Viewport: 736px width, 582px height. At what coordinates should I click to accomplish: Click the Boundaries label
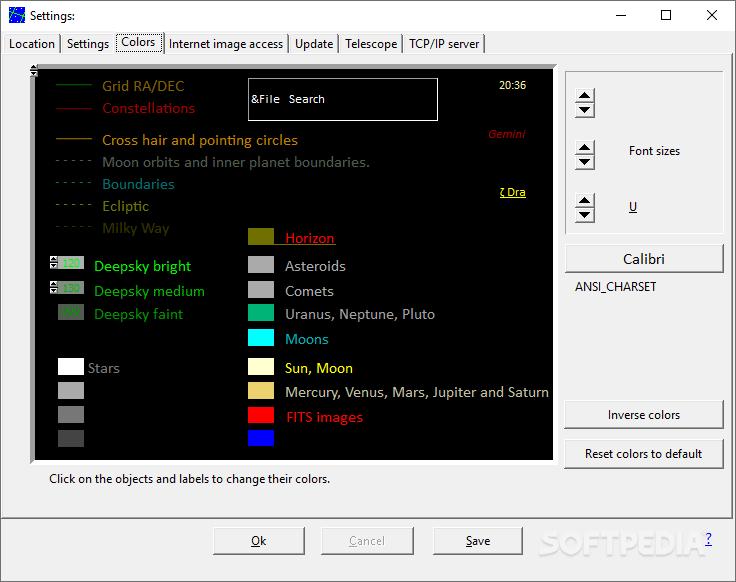click(x=138, y=184)
